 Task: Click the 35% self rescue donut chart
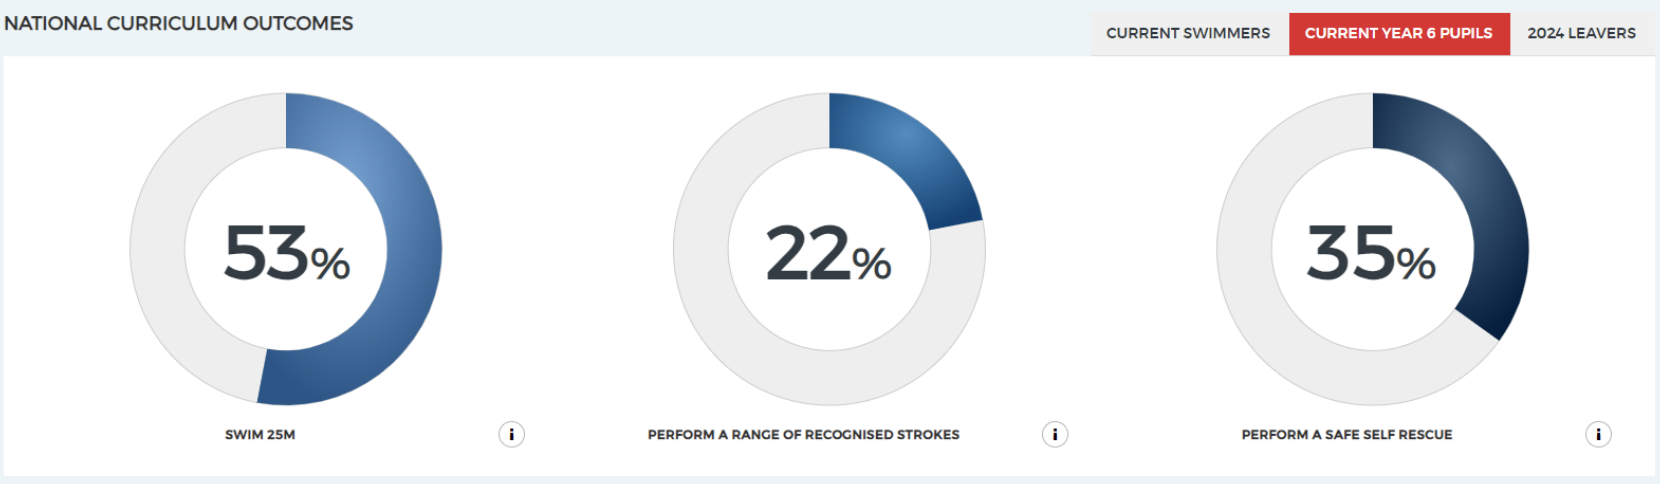tap(1372, 249)
